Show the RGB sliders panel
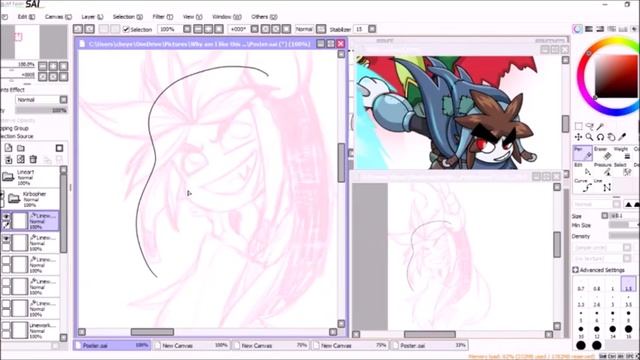 pos(589,29)
